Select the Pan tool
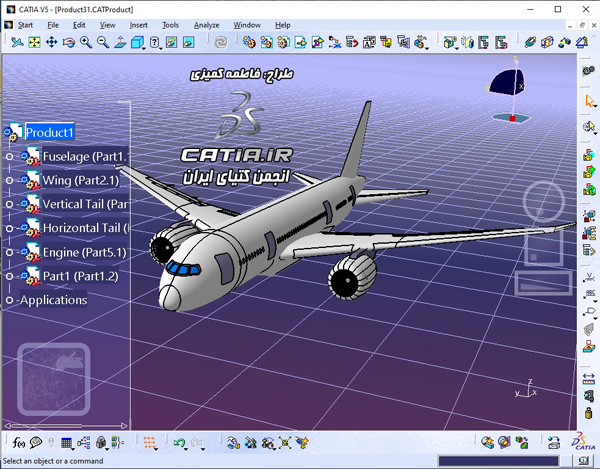The image size is (600, 469). tap(51, 42)
